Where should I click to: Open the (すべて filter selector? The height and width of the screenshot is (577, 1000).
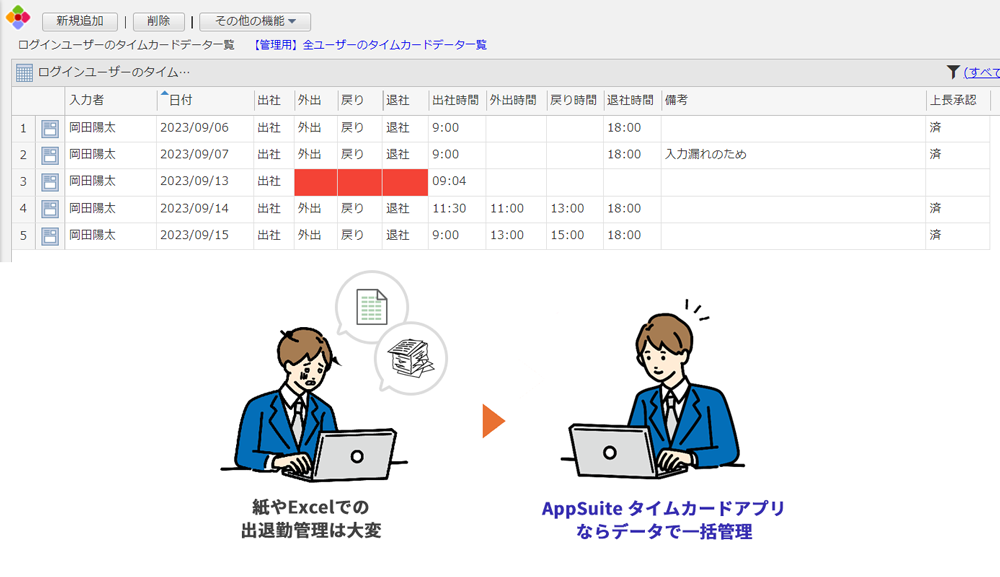[981, 72]
